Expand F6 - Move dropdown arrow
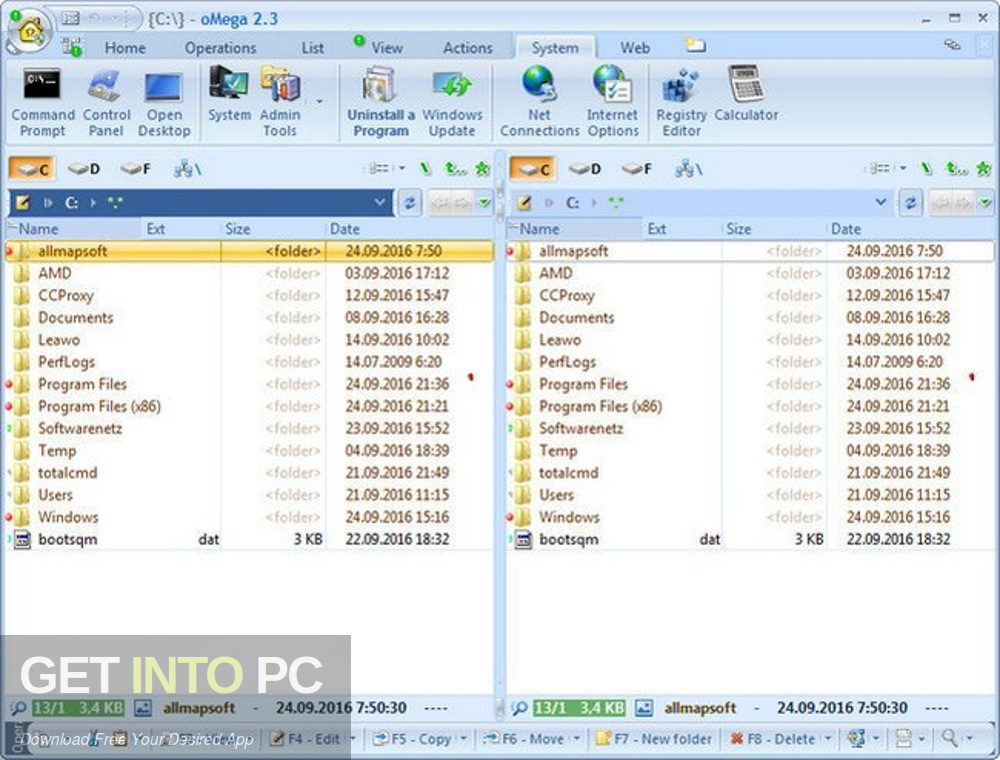 click(x=577, y=739)
